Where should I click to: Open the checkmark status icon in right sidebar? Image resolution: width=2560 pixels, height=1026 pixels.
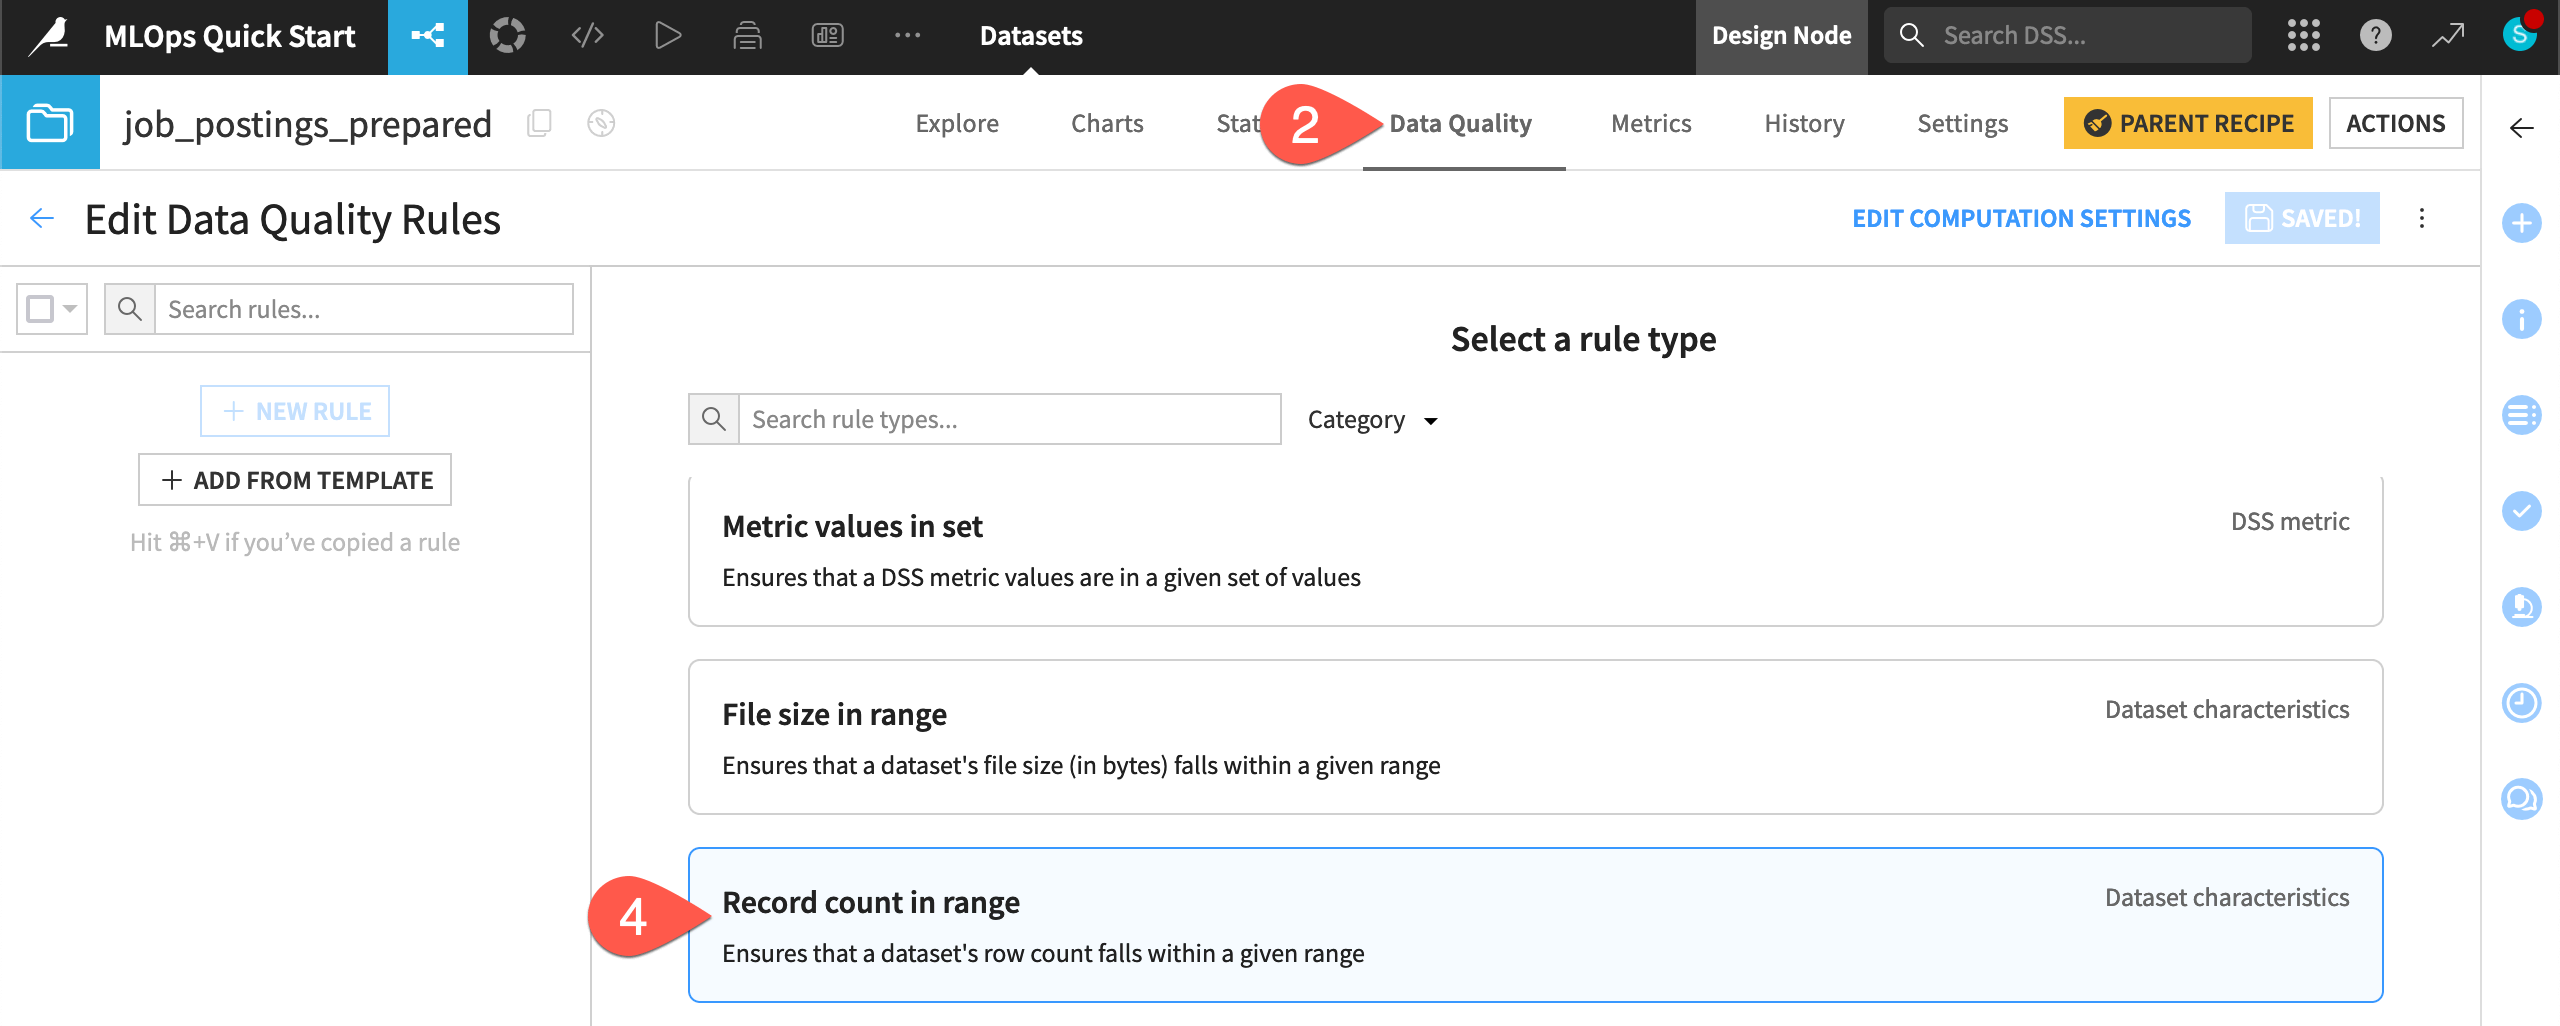(2522, 512)
